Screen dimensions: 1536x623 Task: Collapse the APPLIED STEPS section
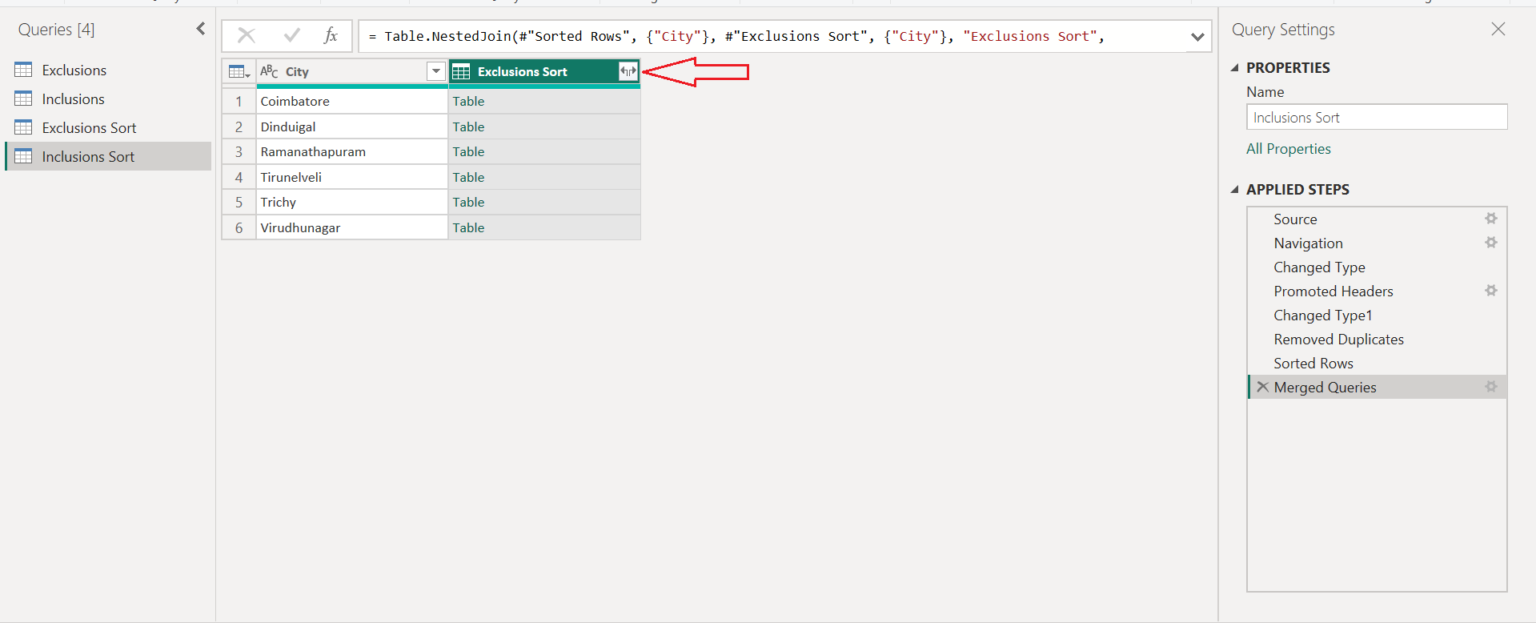point(1235,190)
